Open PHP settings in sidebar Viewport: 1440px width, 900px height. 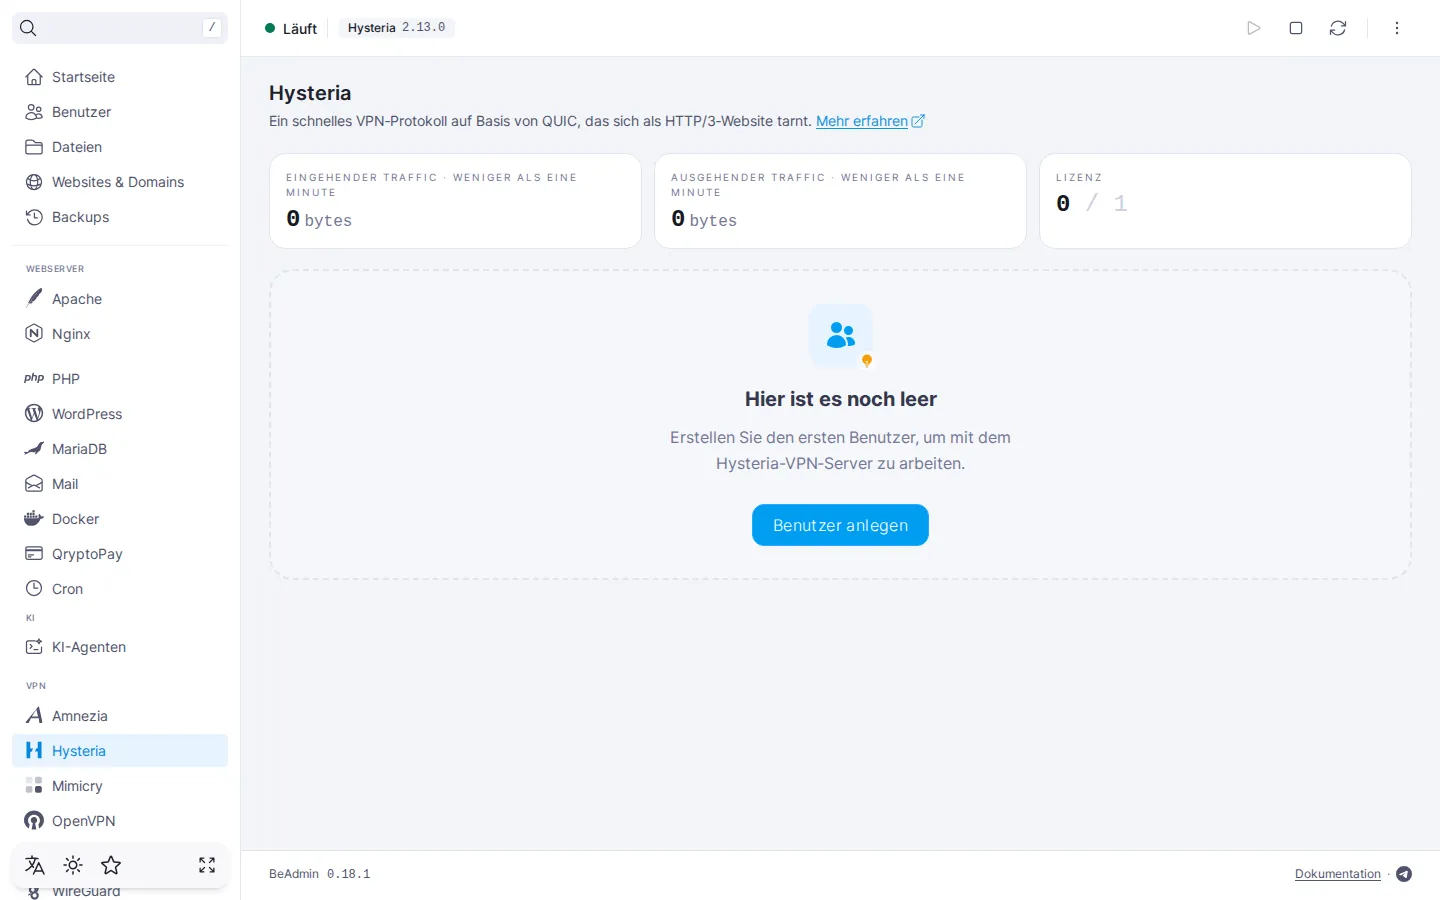[120, 379]
